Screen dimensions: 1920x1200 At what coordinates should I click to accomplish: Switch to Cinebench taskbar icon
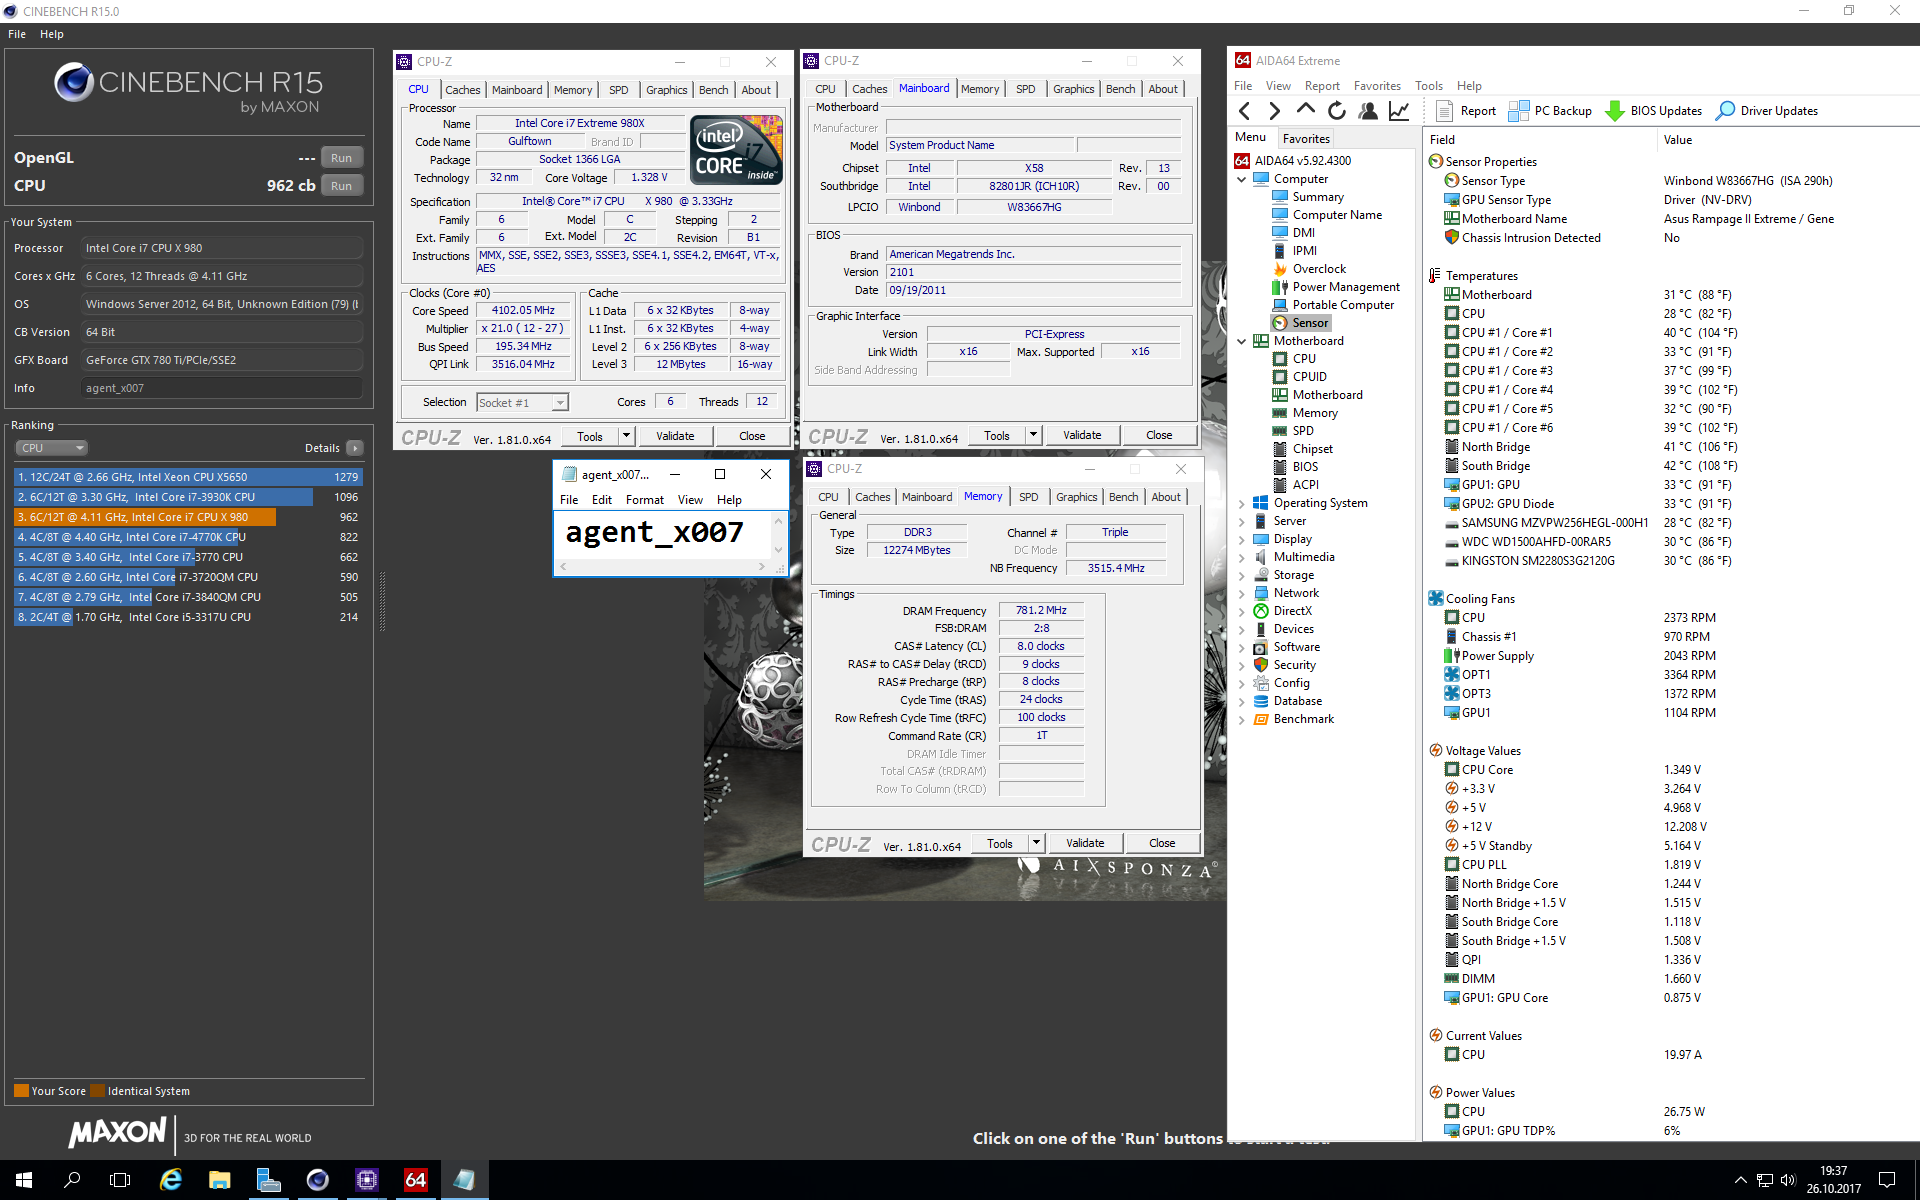[317, 1180]
